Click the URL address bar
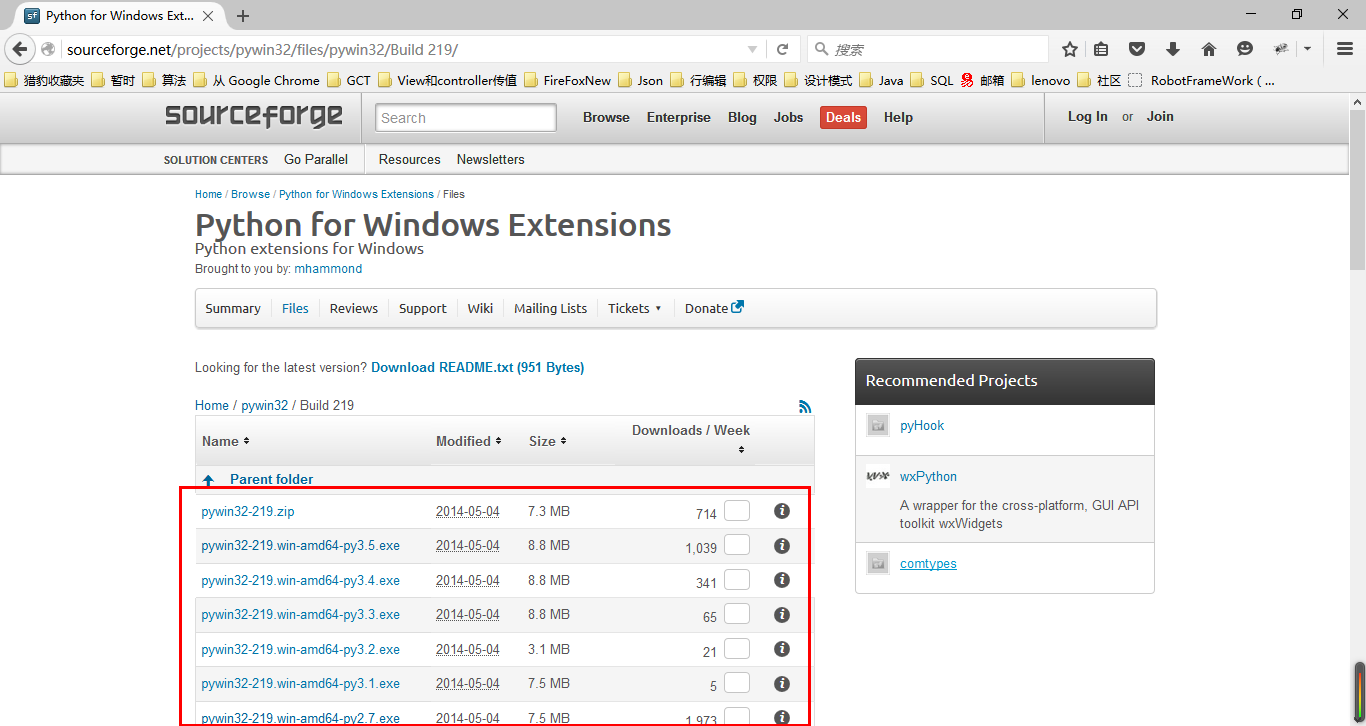Image resolution: width=1366 pixels, height=726 pixels. (404, 49)
